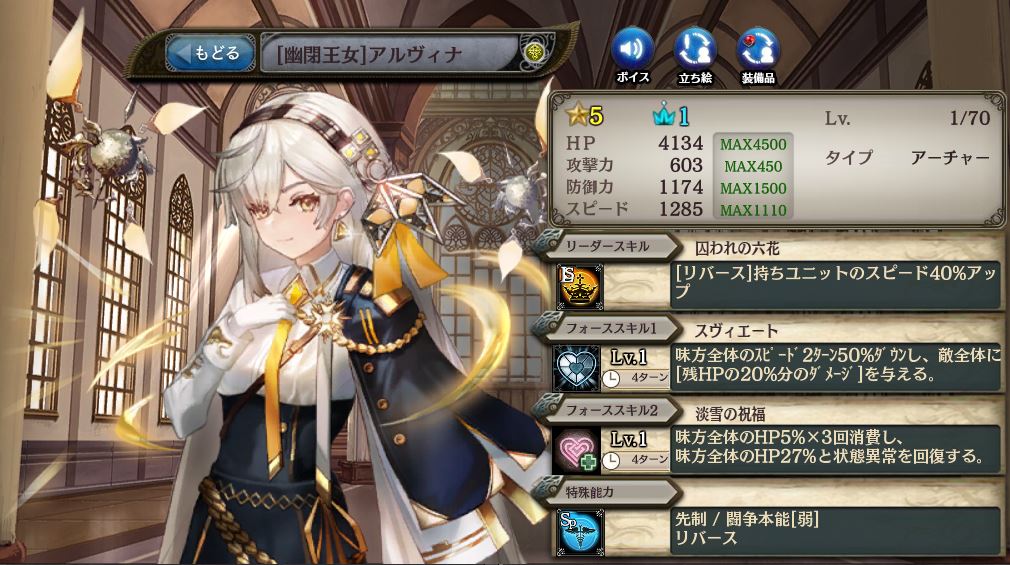Click the green emblem beside character name
The height and width of the screenshot is (565, 1010).
534,52
